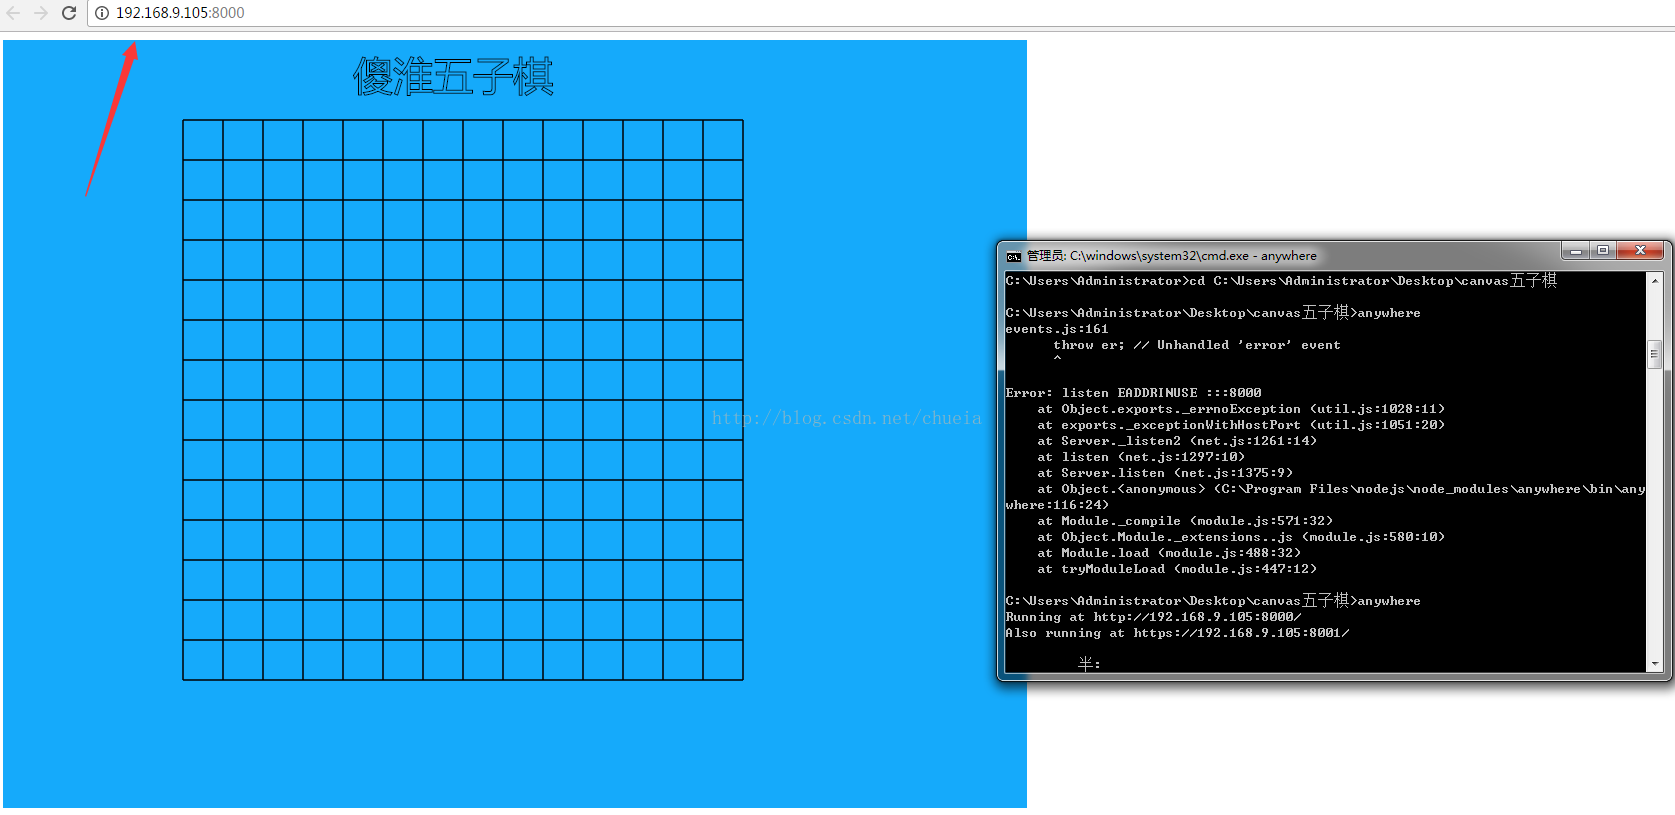Close the cmd.exe window

click(1640, 250)
